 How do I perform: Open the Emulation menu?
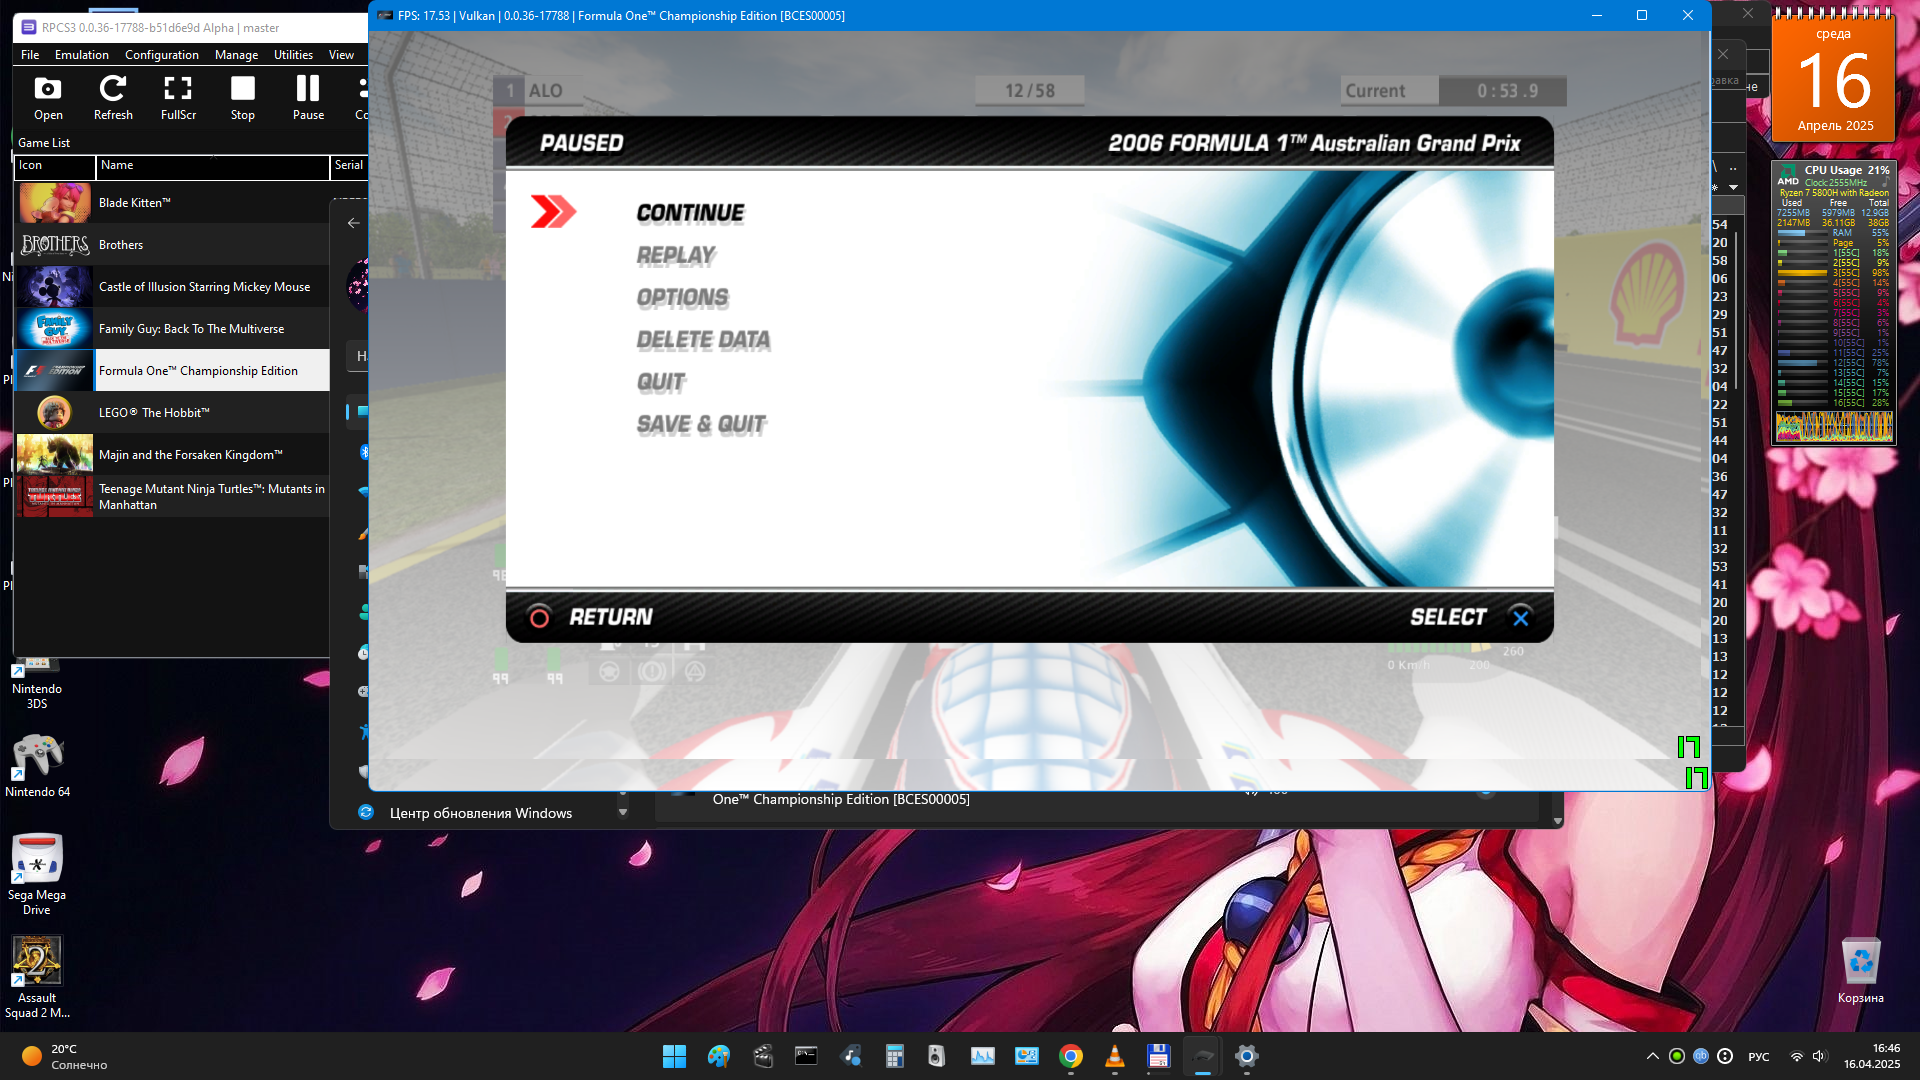point(82,55)
